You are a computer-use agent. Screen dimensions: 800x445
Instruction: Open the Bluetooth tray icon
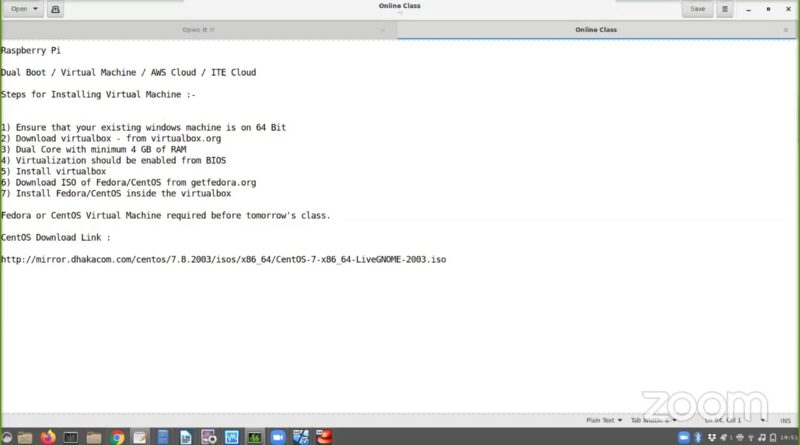(x=698, y=437)
